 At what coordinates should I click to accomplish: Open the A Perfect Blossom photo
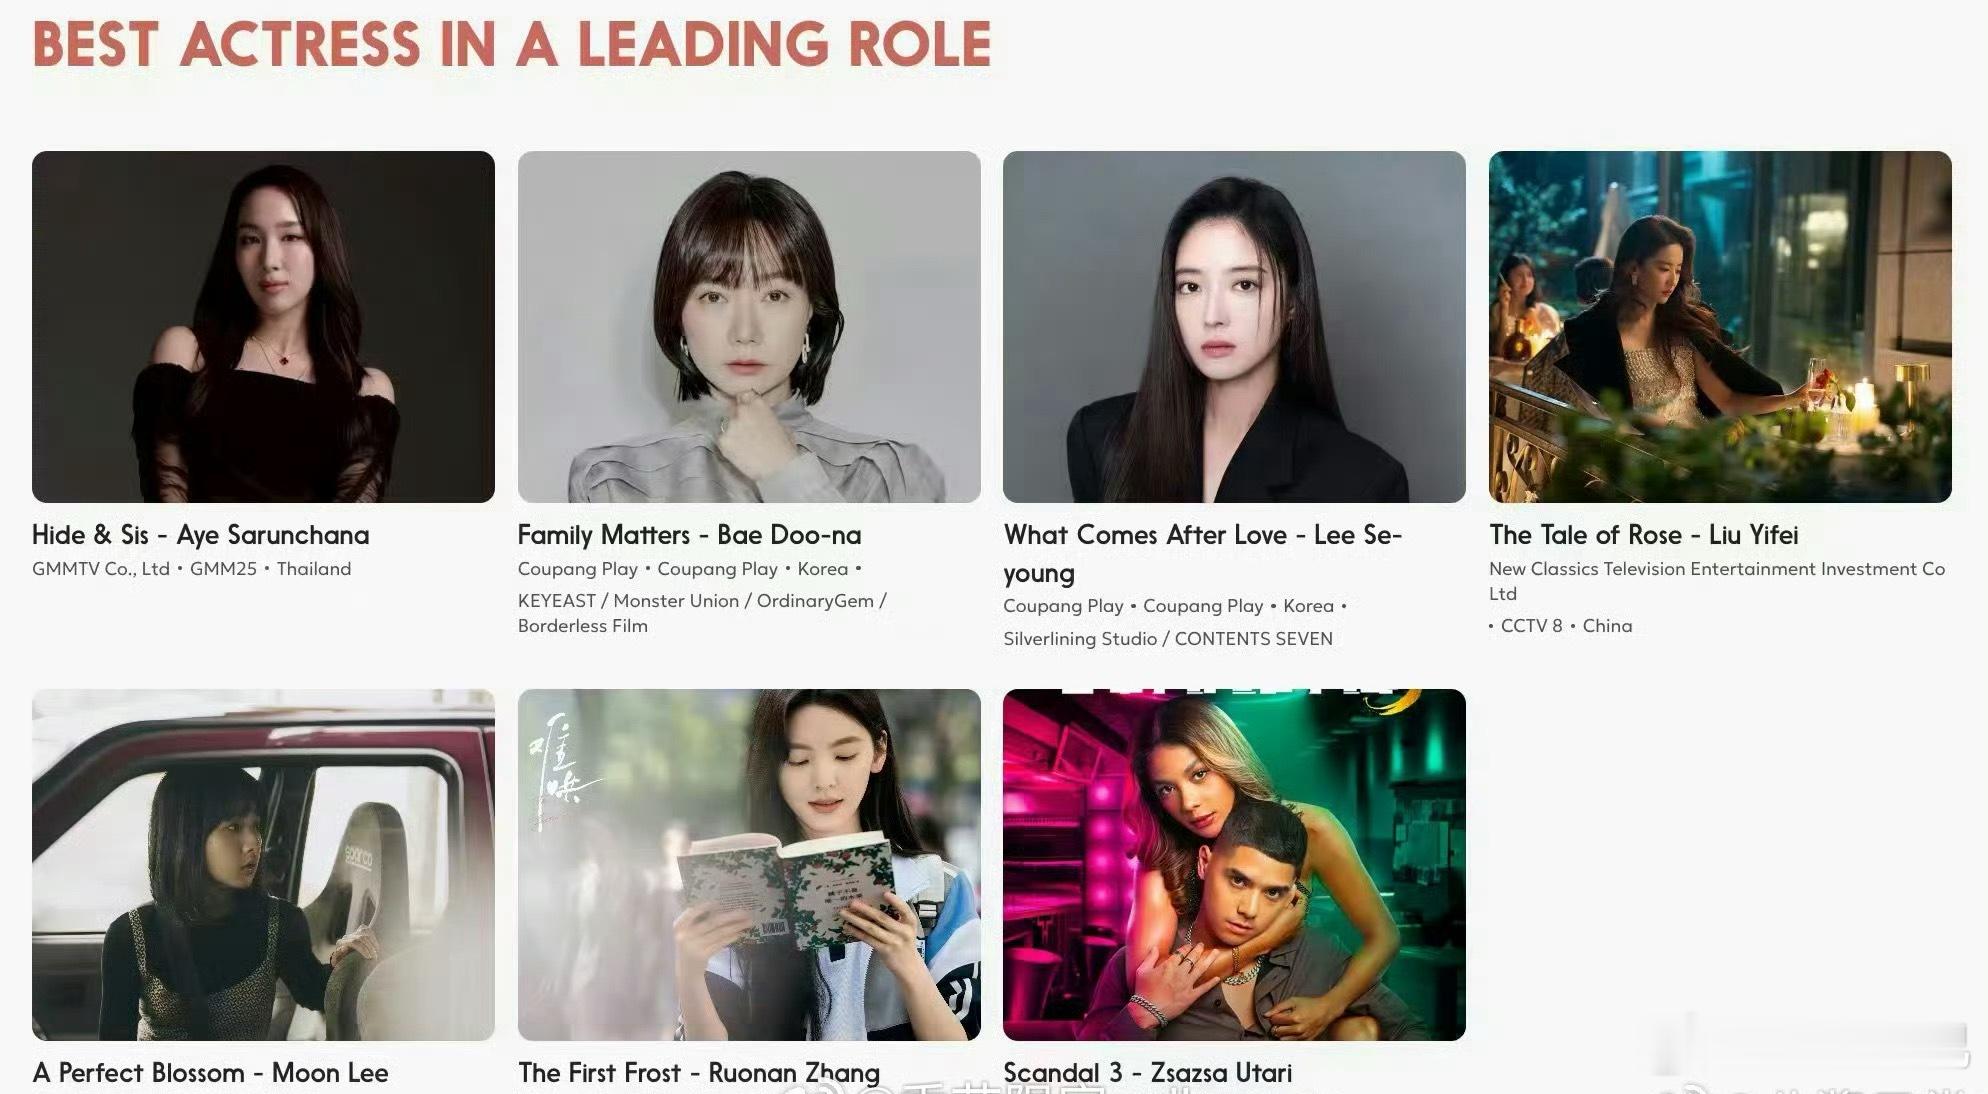tap(263, 865)
